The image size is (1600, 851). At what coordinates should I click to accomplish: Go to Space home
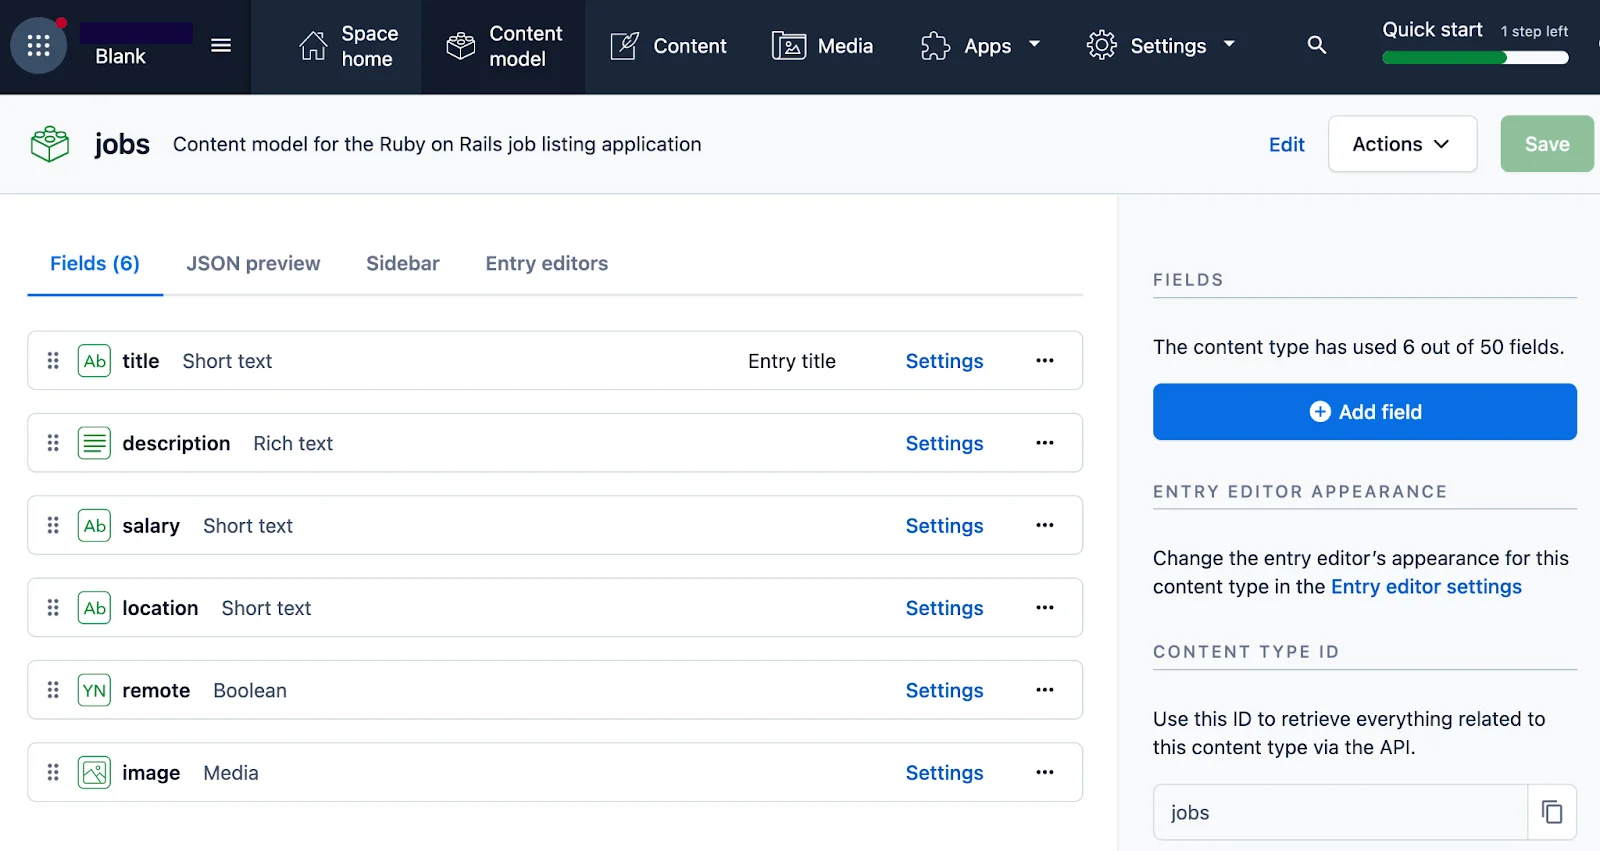click(x=348, y=46)
